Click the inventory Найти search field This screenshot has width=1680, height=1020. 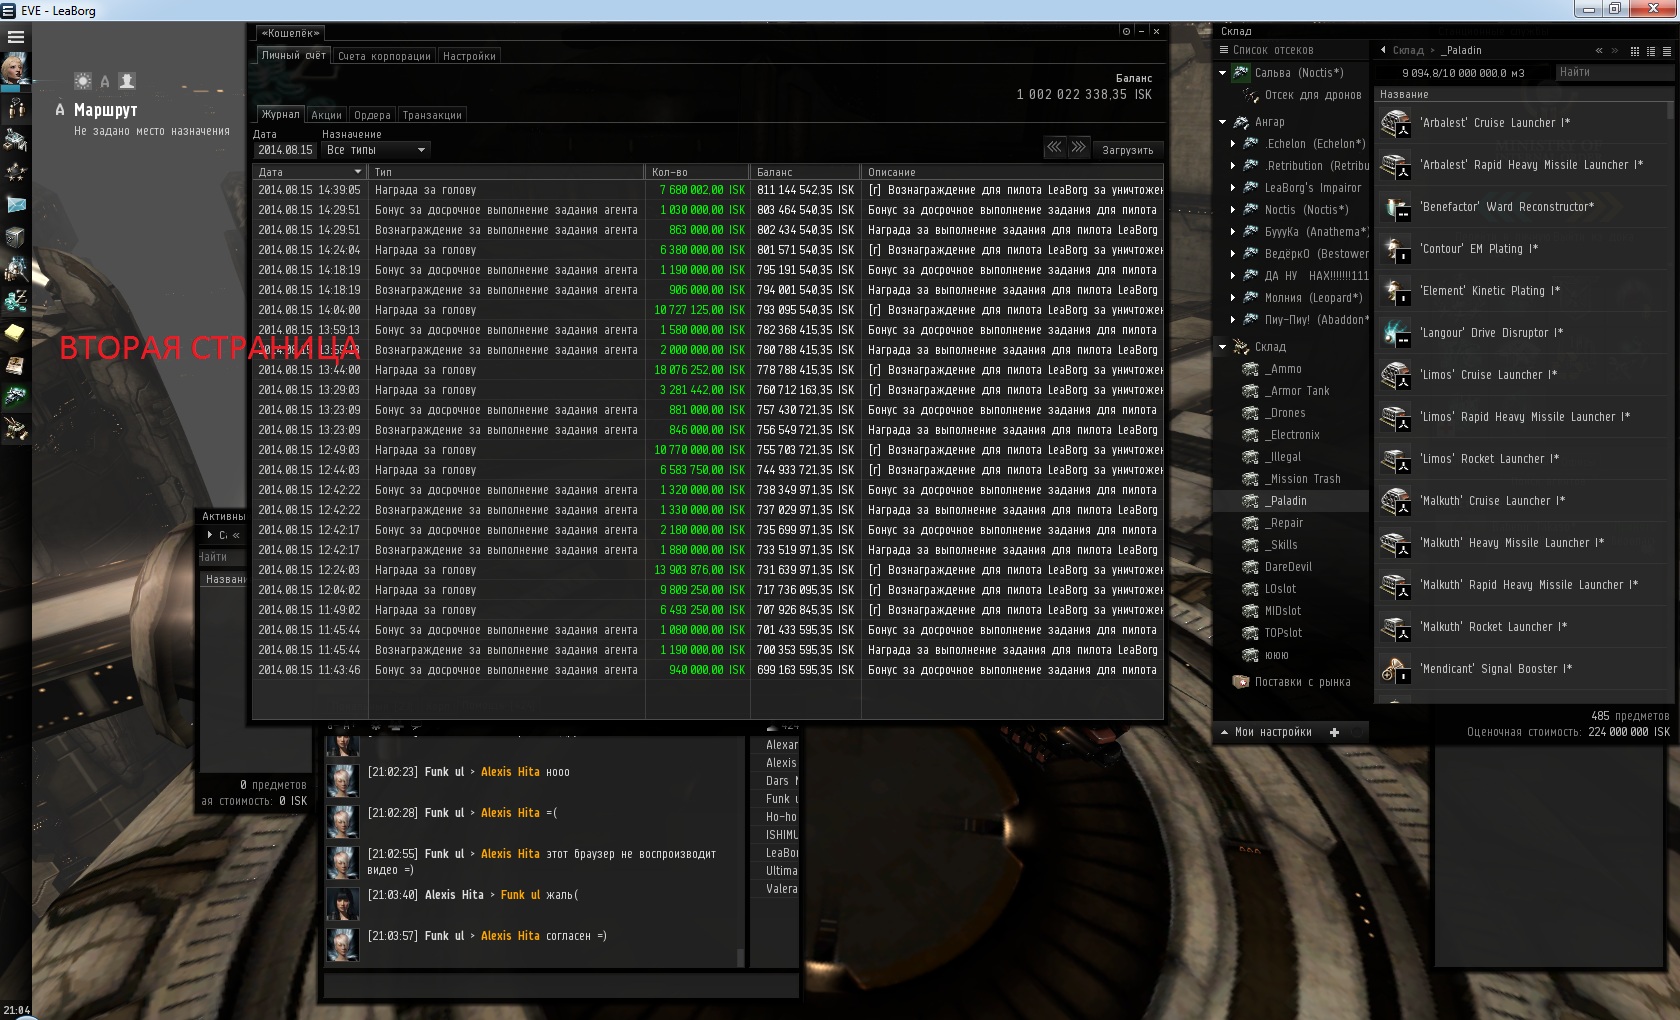point(1614,72)
